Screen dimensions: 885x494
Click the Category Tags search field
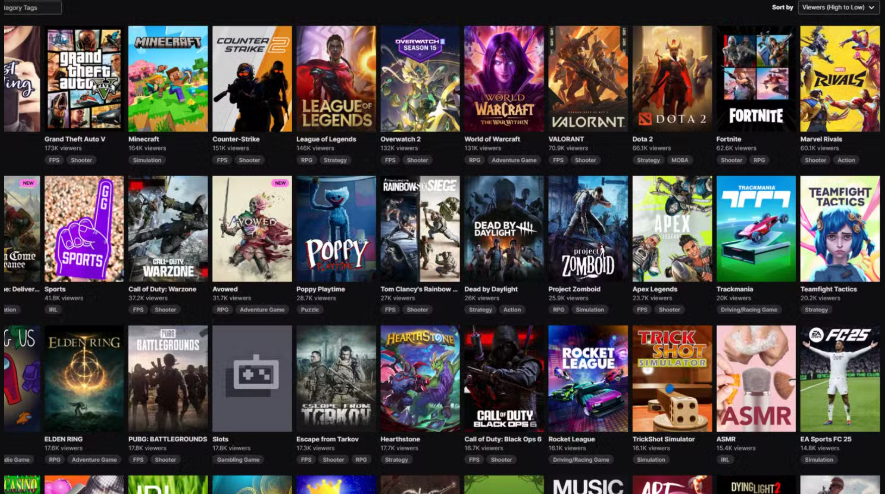point(30,7)
